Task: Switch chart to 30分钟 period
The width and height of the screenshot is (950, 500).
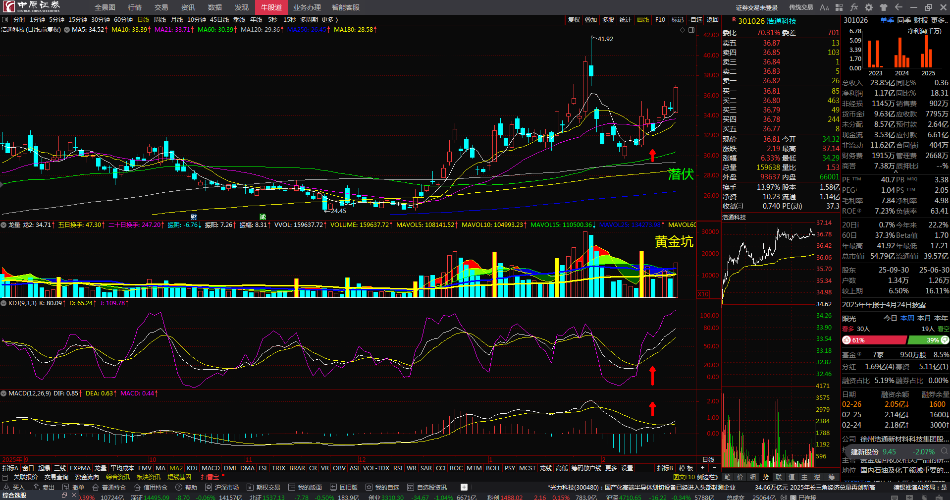Action: pos(101,19)
